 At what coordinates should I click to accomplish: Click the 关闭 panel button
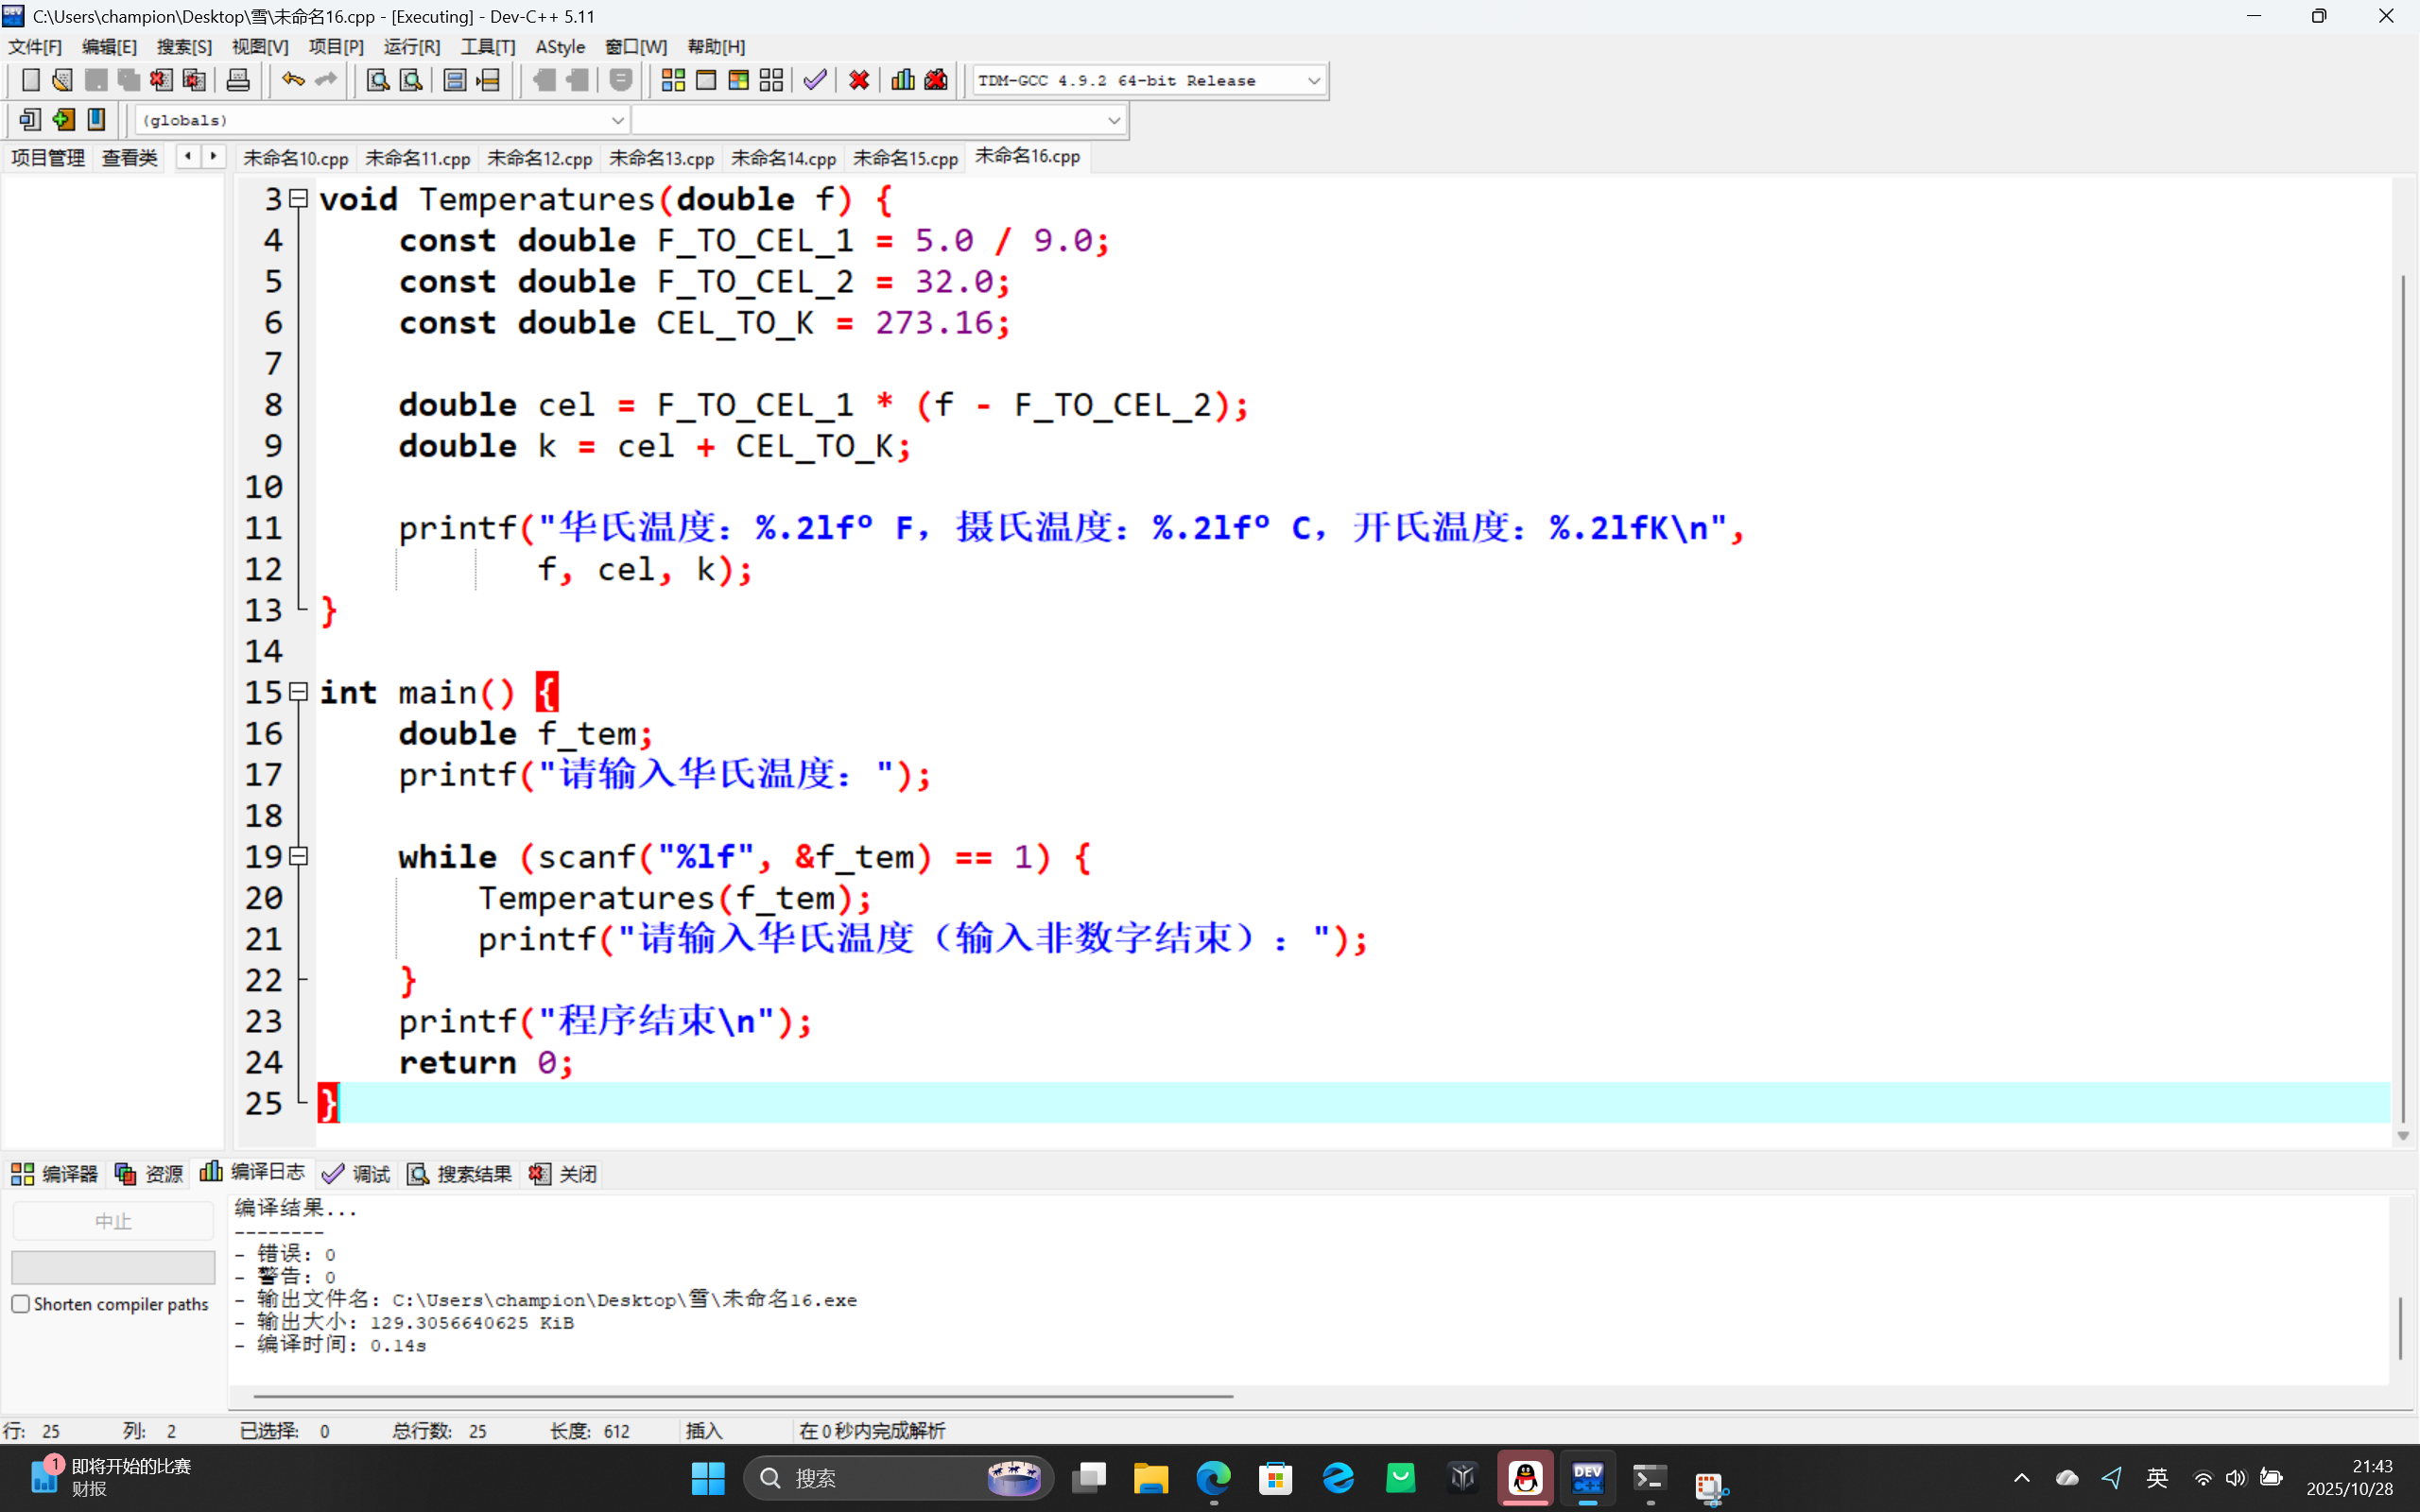[564, 1174]
